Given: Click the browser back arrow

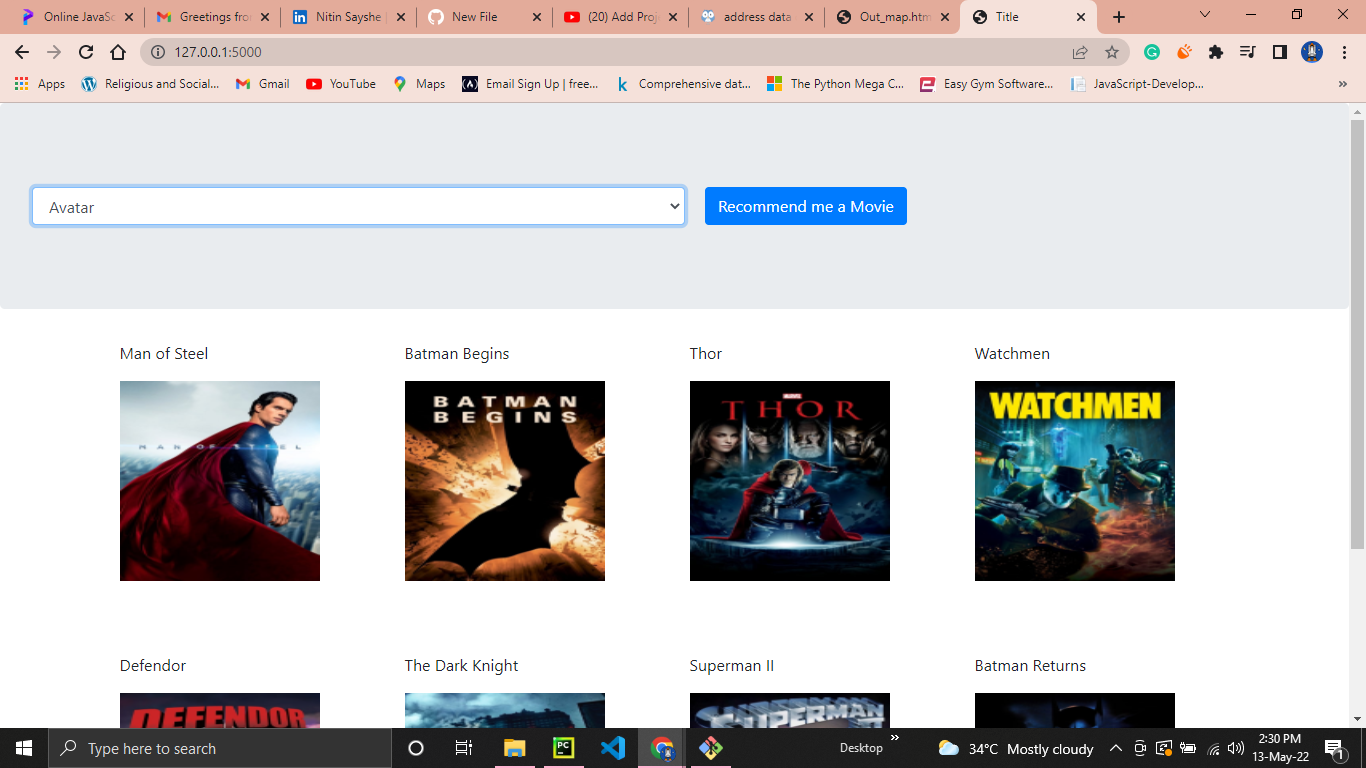Looking at the screenshot, I should click(22, 52).
